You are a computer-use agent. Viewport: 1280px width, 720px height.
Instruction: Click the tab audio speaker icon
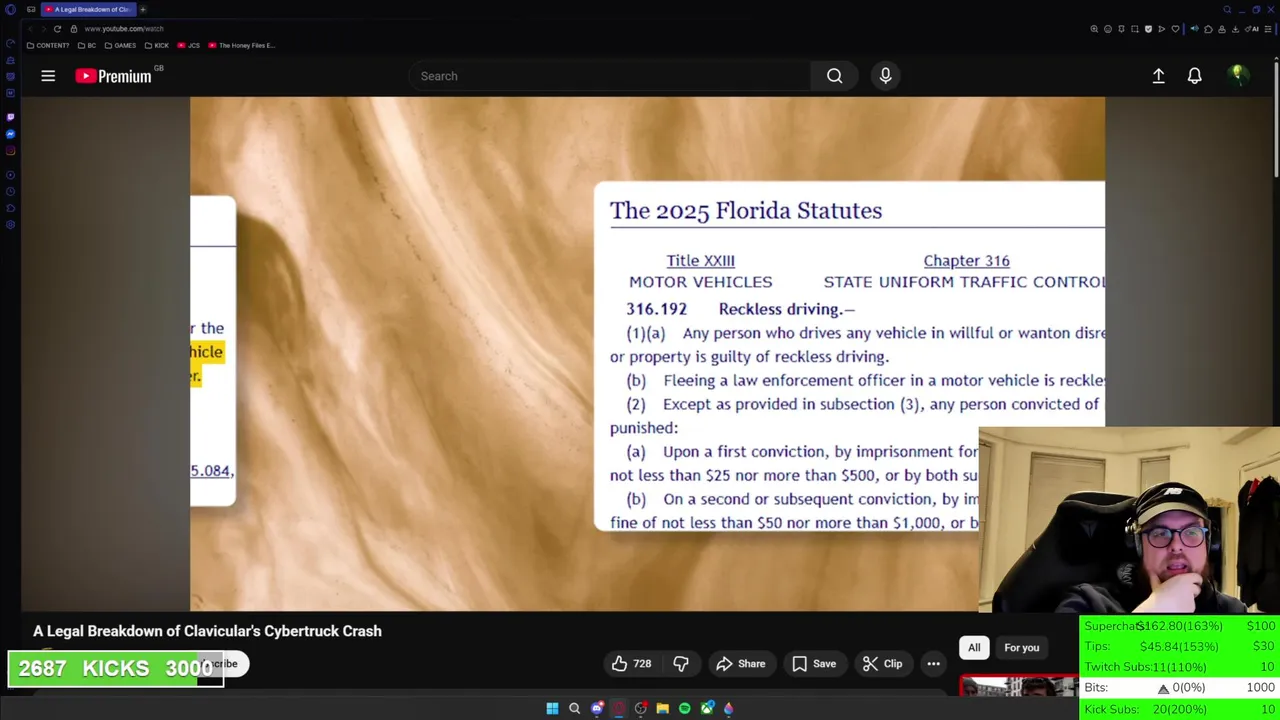1195,29
